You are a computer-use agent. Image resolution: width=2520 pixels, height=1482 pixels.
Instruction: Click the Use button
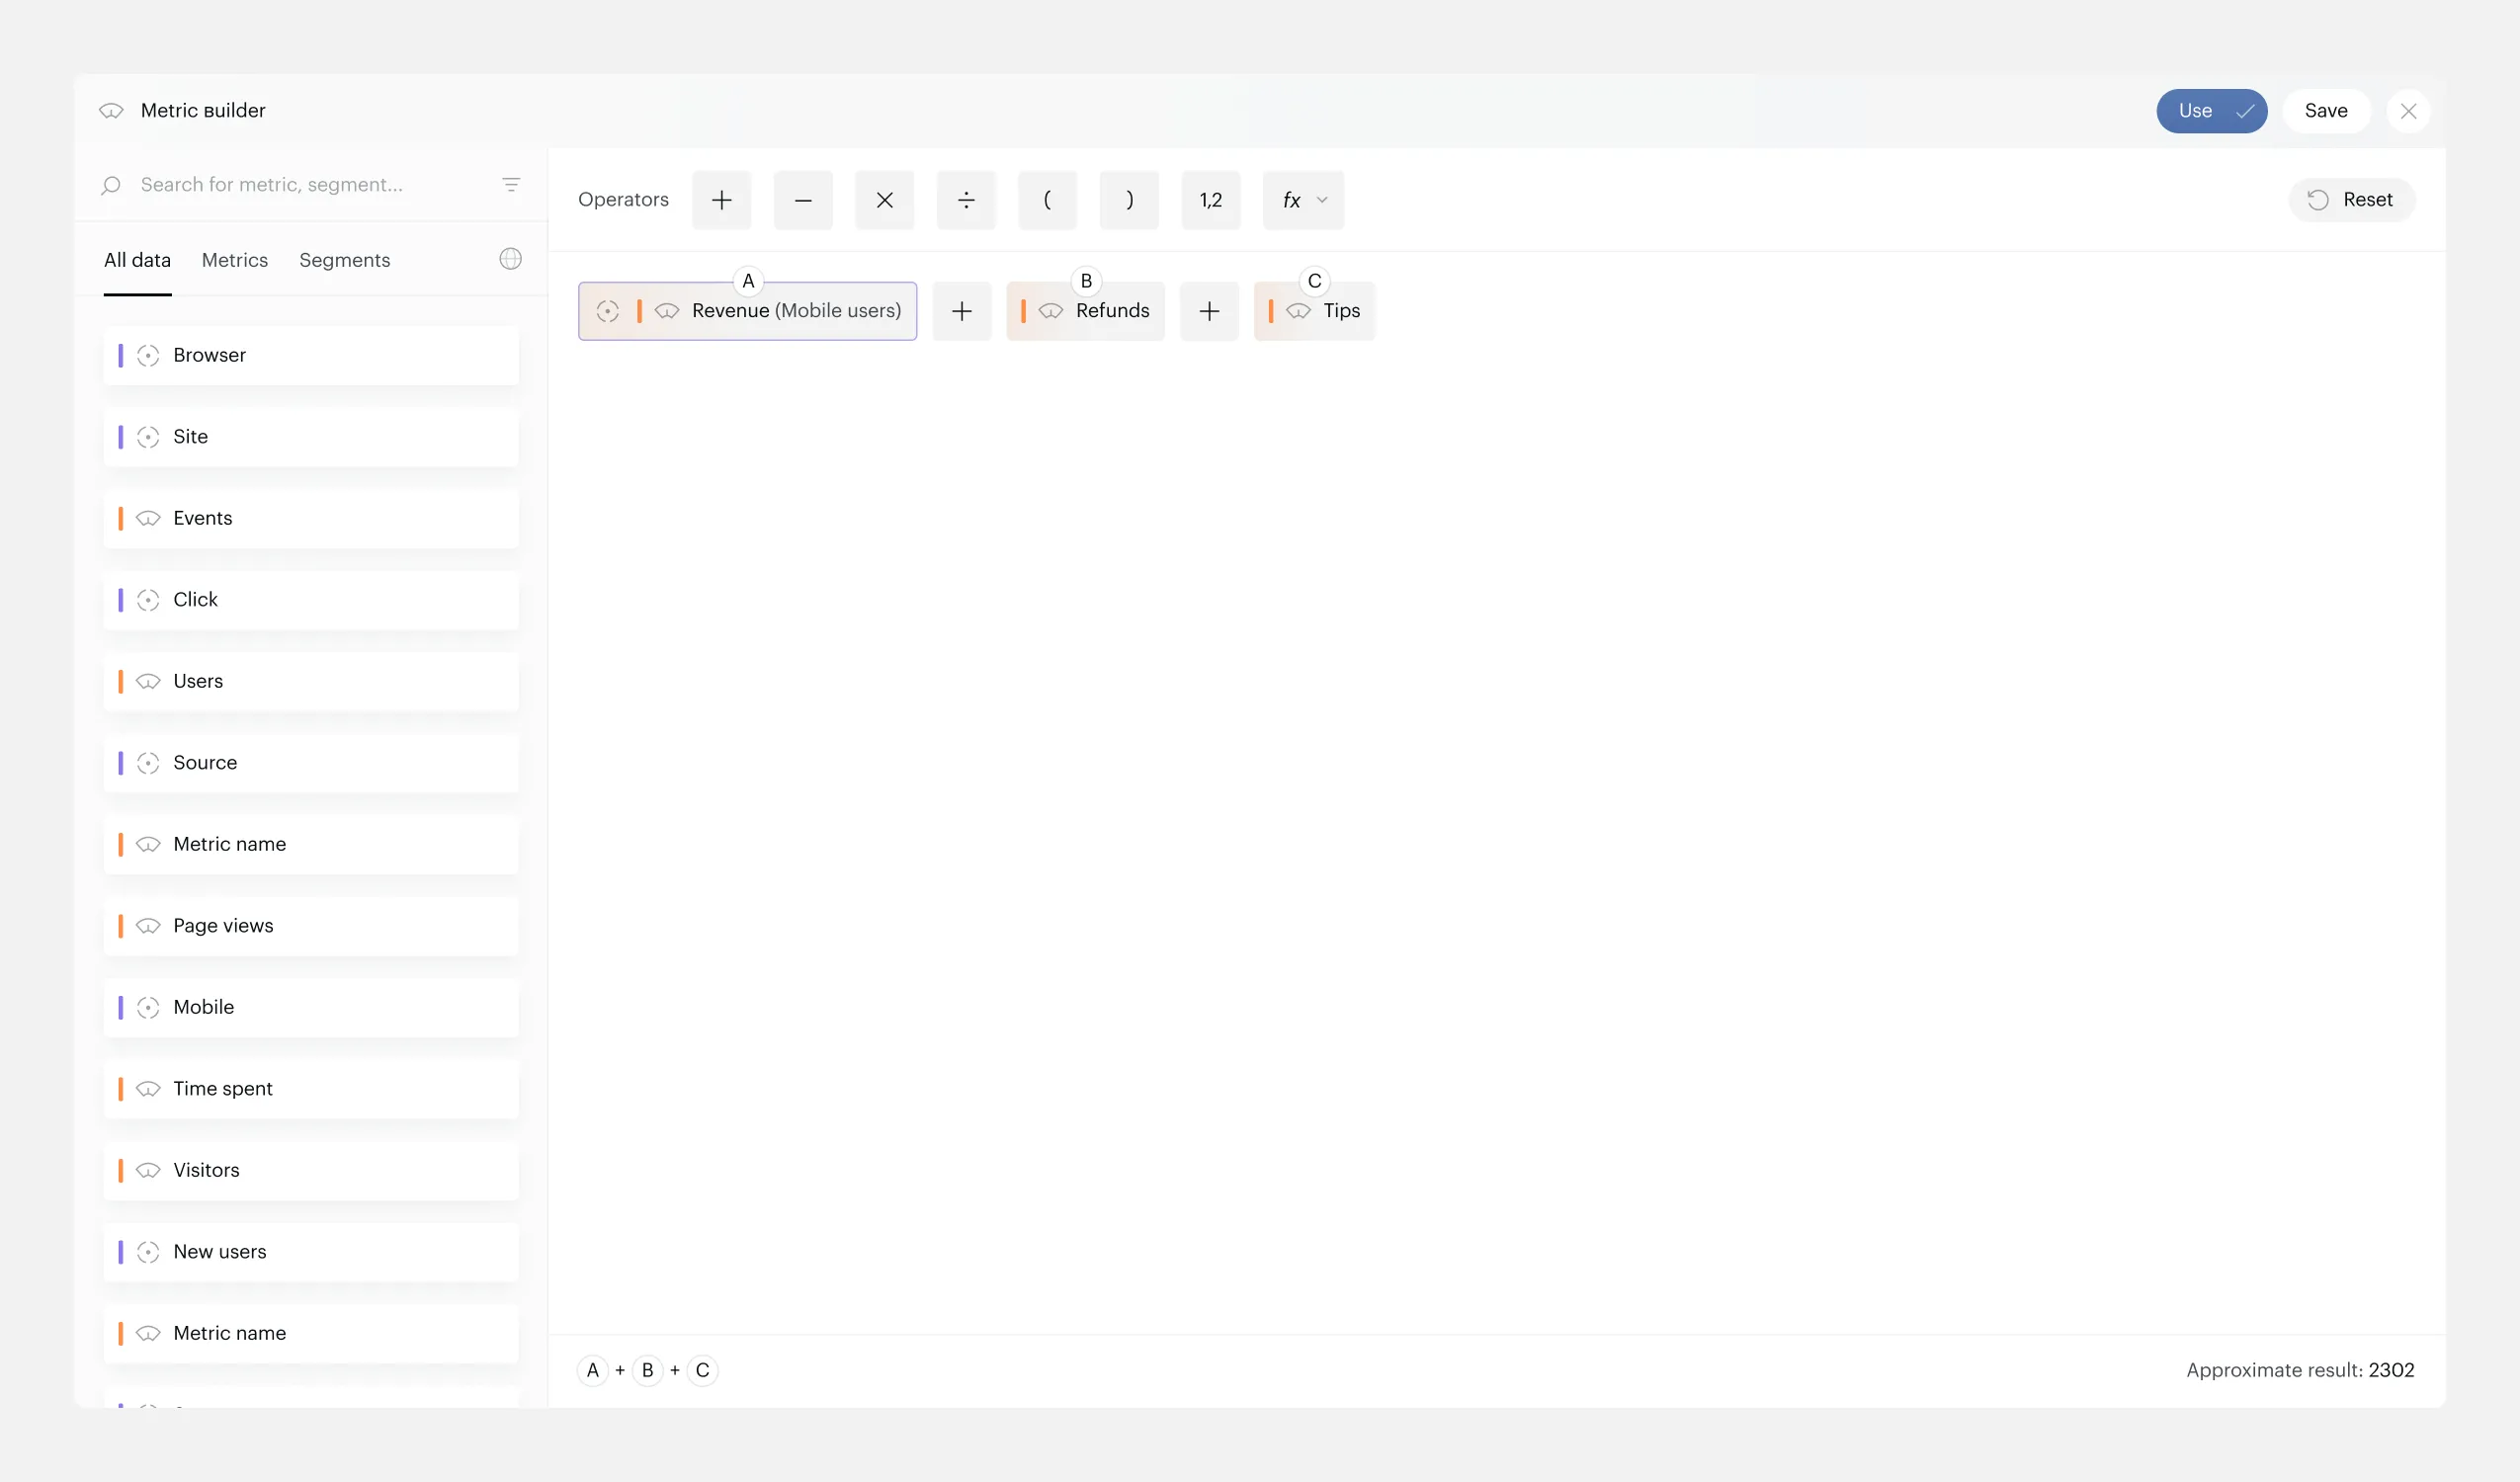tap(2211, 111)
